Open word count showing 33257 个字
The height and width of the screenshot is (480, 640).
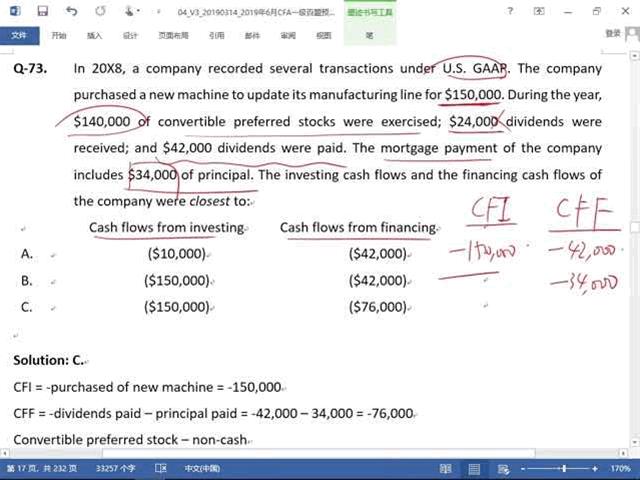coord(116,468)
